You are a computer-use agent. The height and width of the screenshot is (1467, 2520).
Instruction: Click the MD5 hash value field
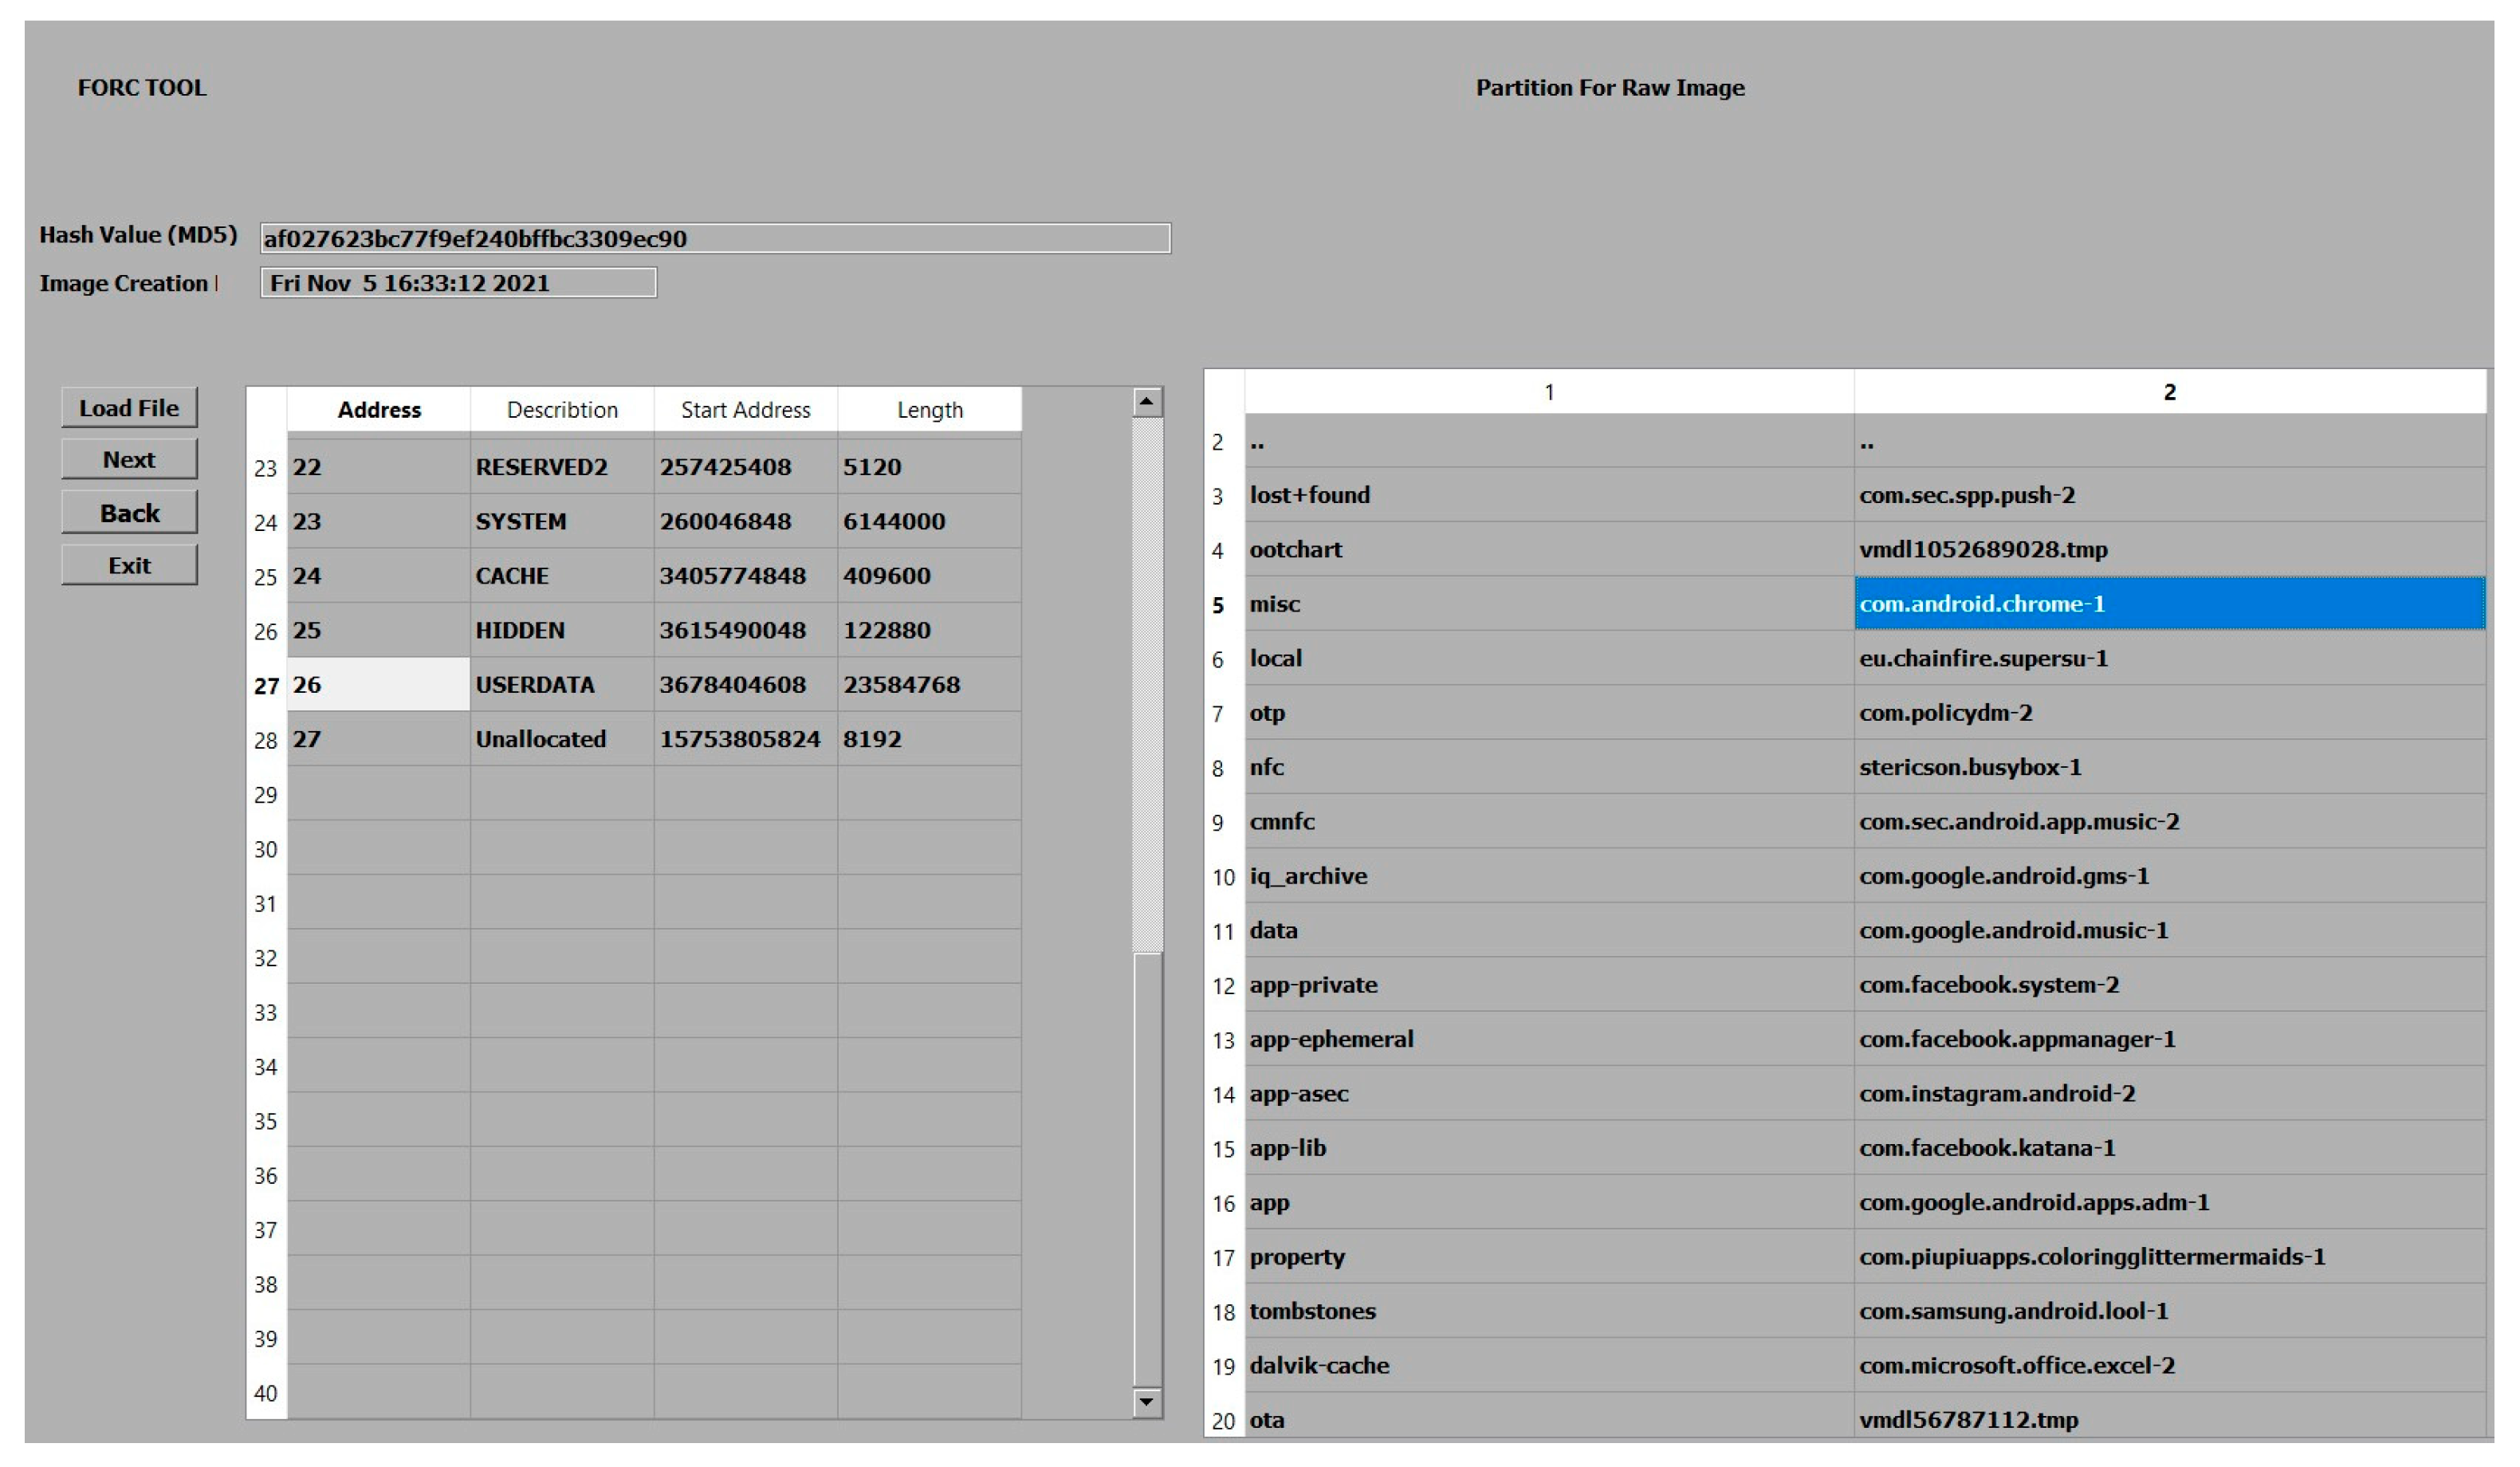pos(714,239)
